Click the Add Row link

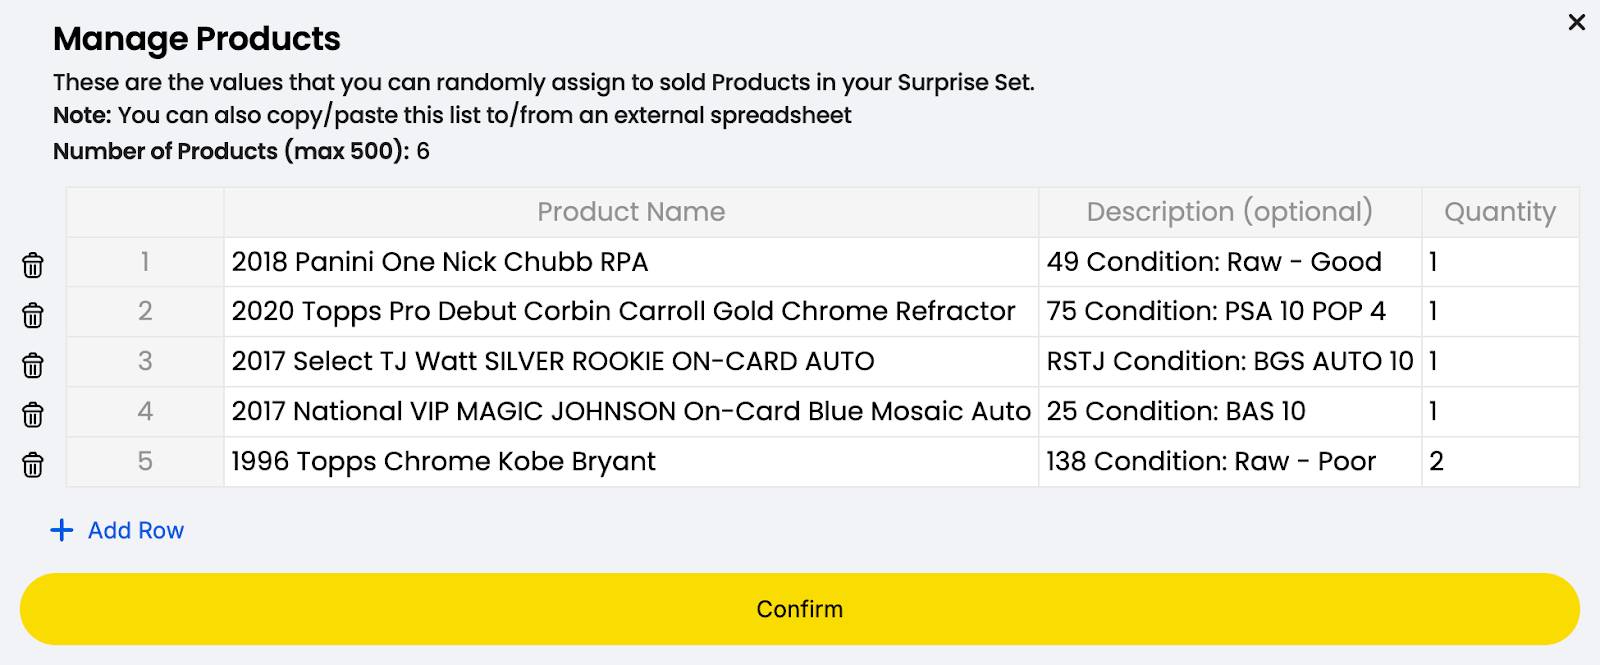[136, 530]
